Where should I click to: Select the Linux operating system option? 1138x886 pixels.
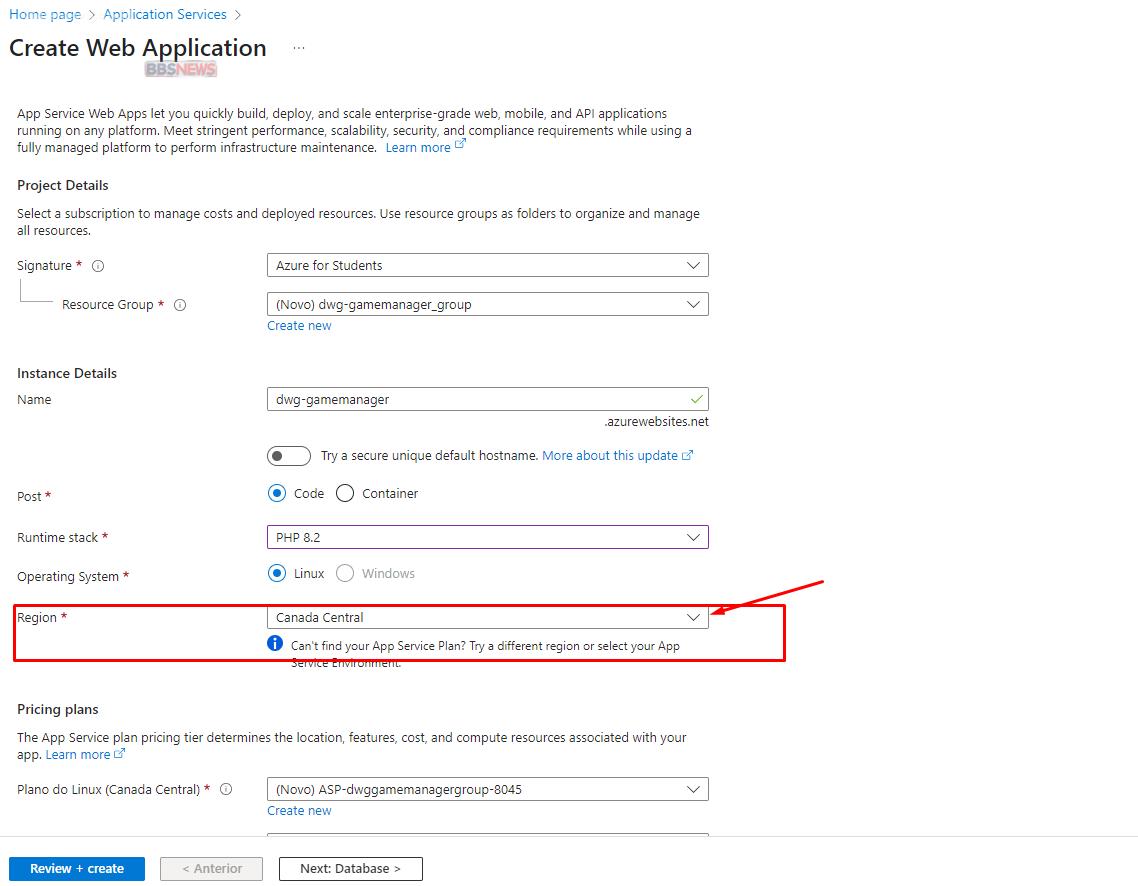click(277, 574)
